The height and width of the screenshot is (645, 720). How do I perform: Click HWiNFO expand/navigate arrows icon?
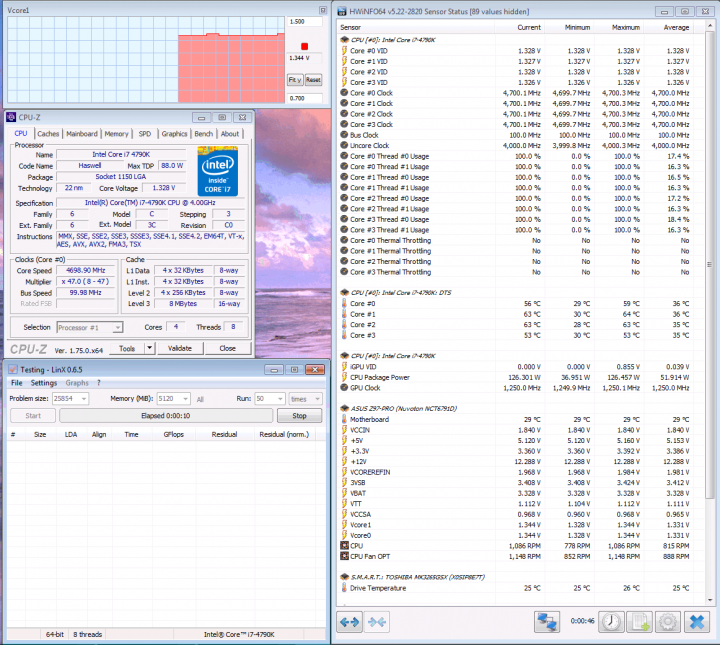349,622
